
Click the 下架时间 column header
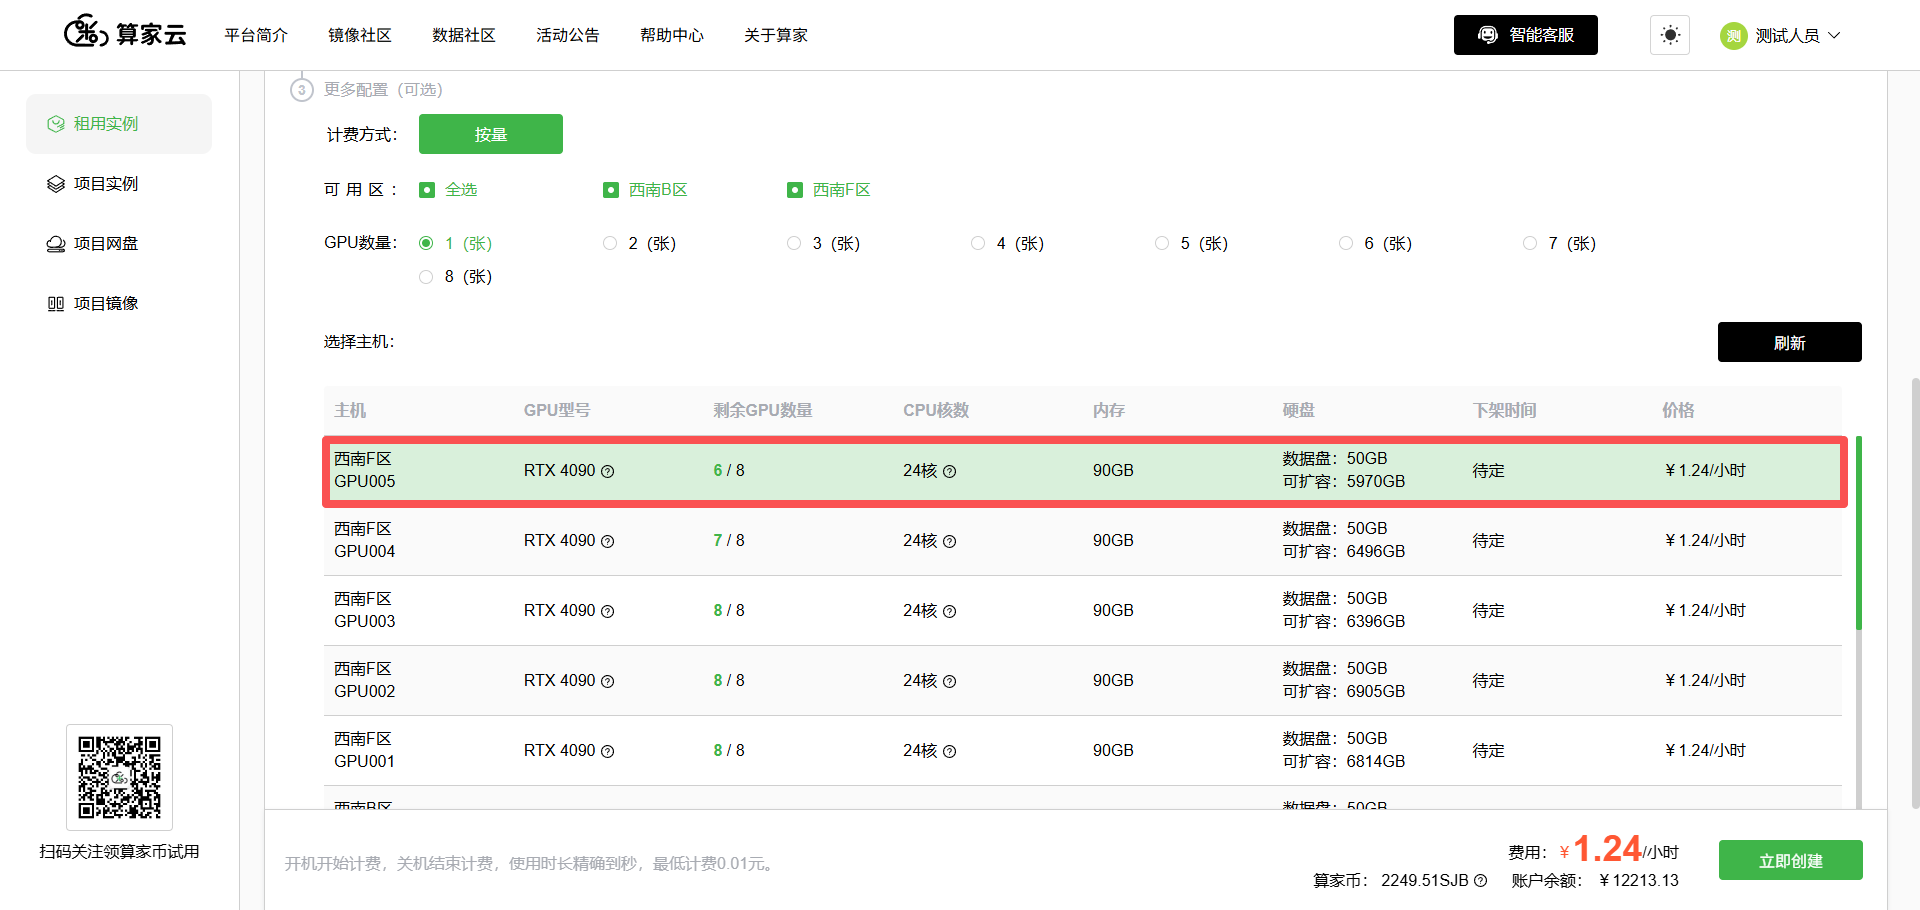point(1505,411)
